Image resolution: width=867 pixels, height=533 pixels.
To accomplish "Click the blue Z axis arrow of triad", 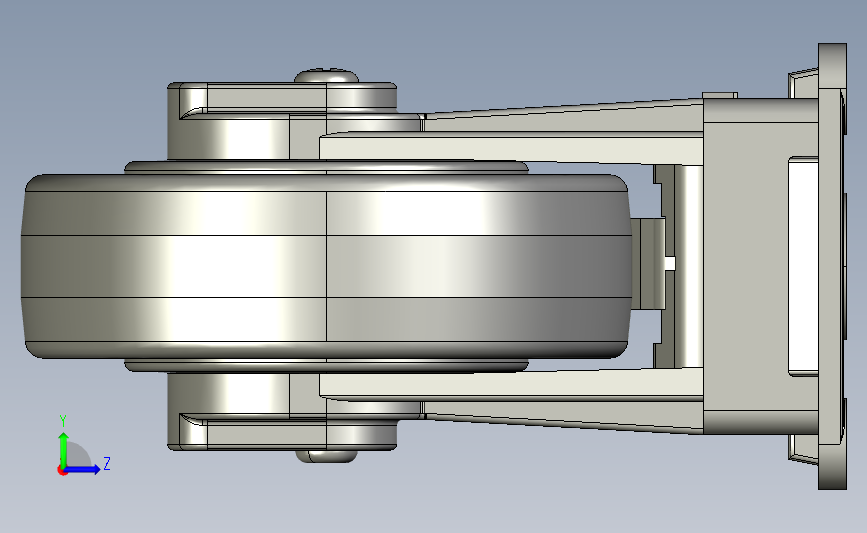I will pos(83,470).
